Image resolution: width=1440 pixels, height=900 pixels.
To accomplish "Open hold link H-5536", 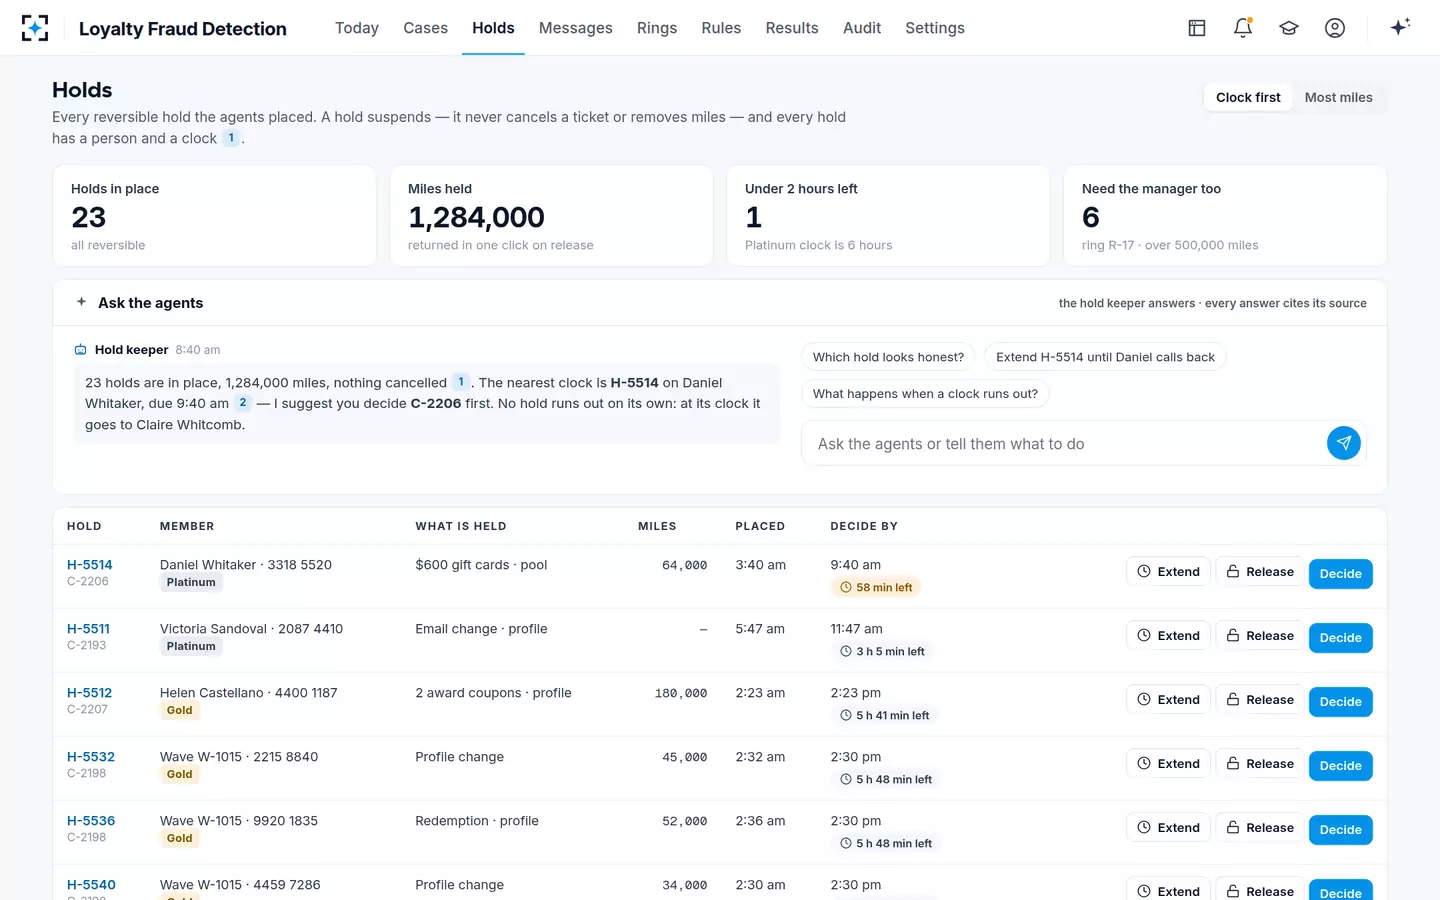I will [91, 821].
